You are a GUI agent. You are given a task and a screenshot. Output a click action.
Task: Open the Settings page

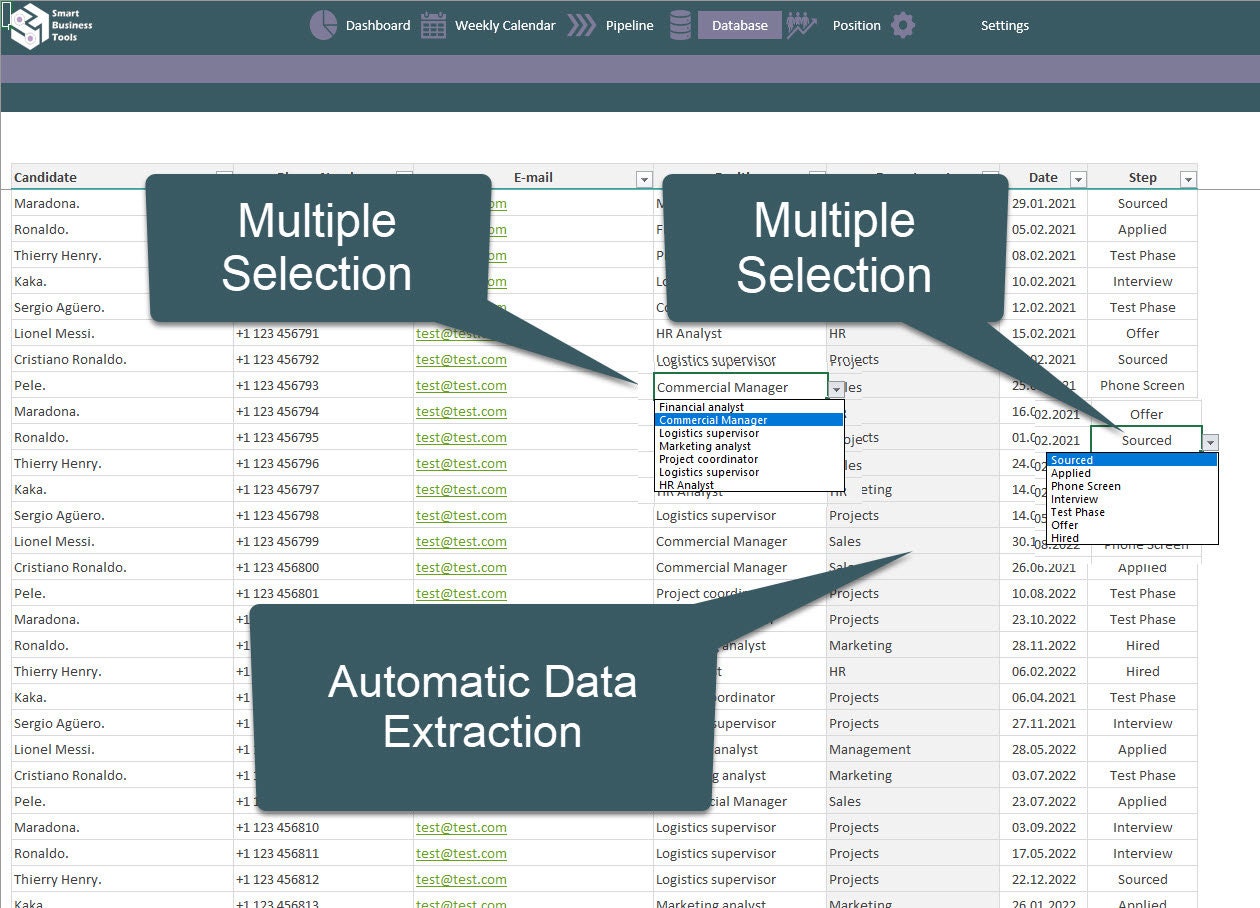(1005, 26)
